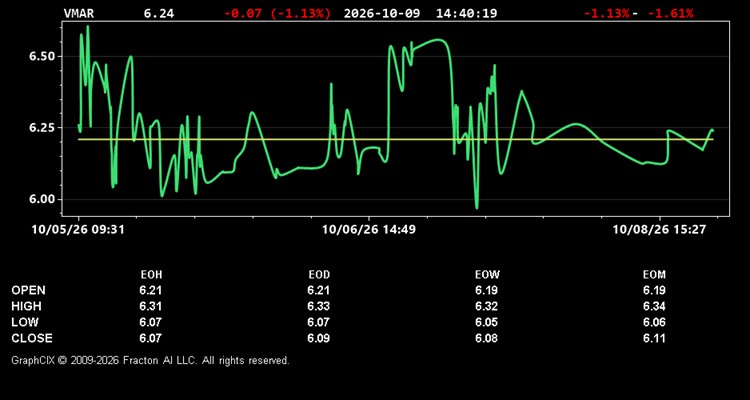Click the -0.07 (-1.13%) change value
Image resolution: width=750 pixels, height=400 pixels.
277,13
